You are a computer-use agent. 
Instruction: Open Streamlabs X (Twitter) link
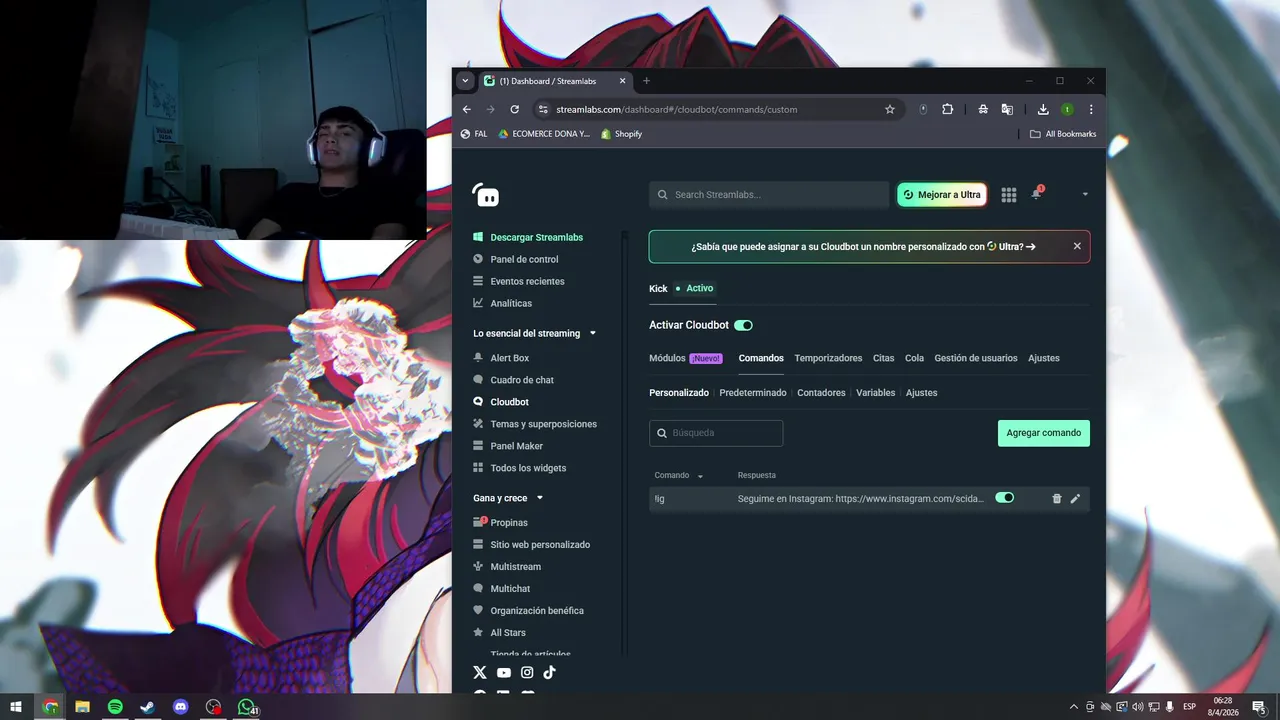480,673
